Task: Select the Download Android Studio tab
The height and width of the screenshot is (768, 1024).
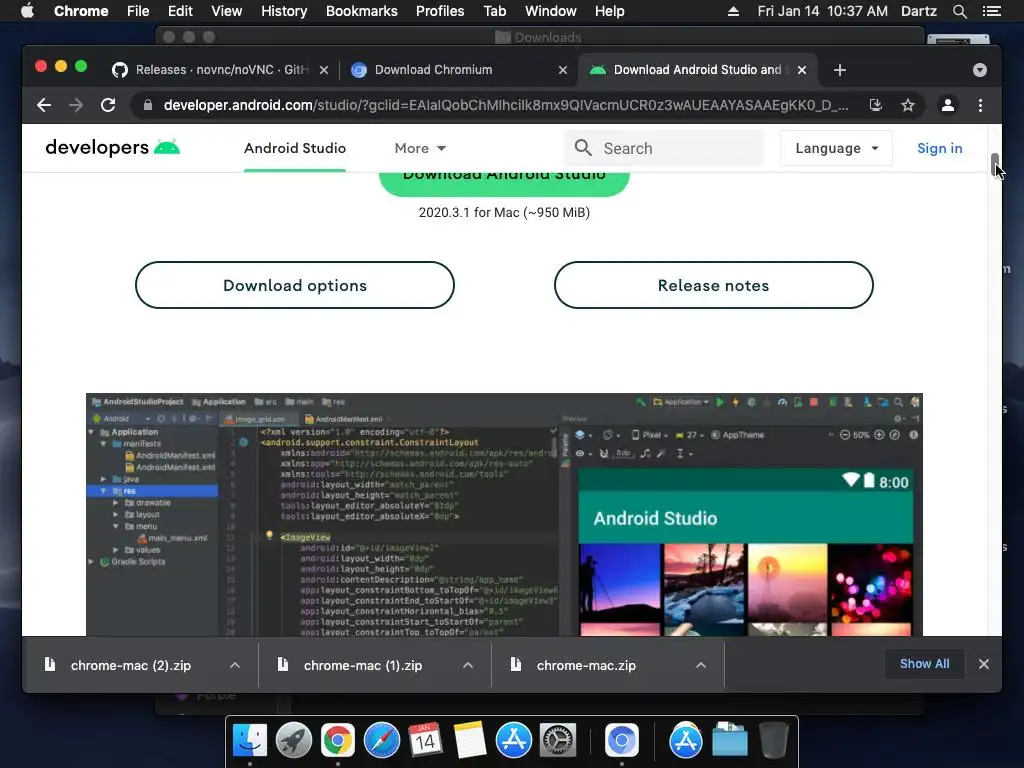Action: point(697,70)
